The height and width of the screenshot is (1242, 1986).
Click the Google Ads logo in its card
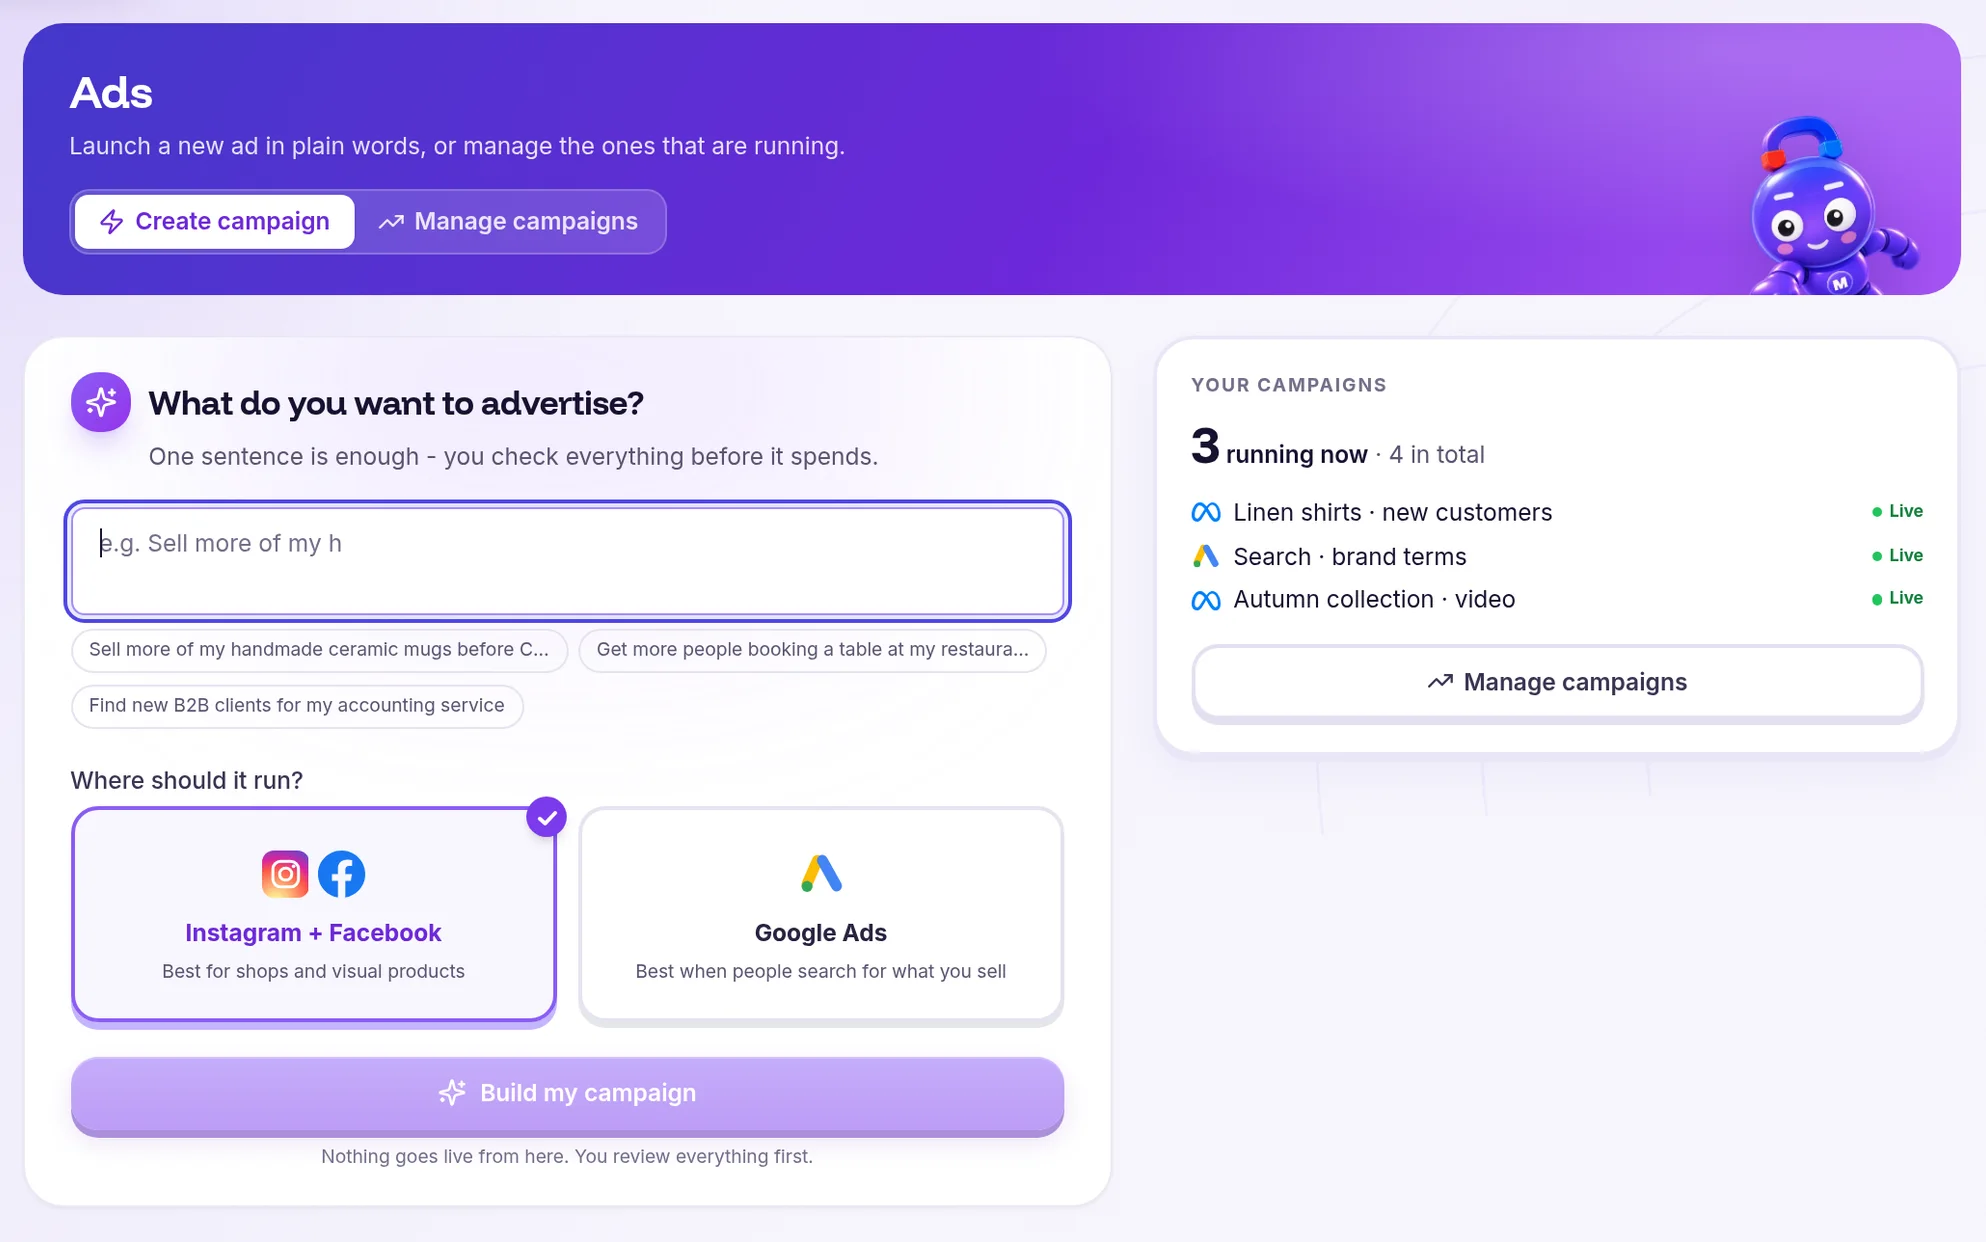click(821, 873)
